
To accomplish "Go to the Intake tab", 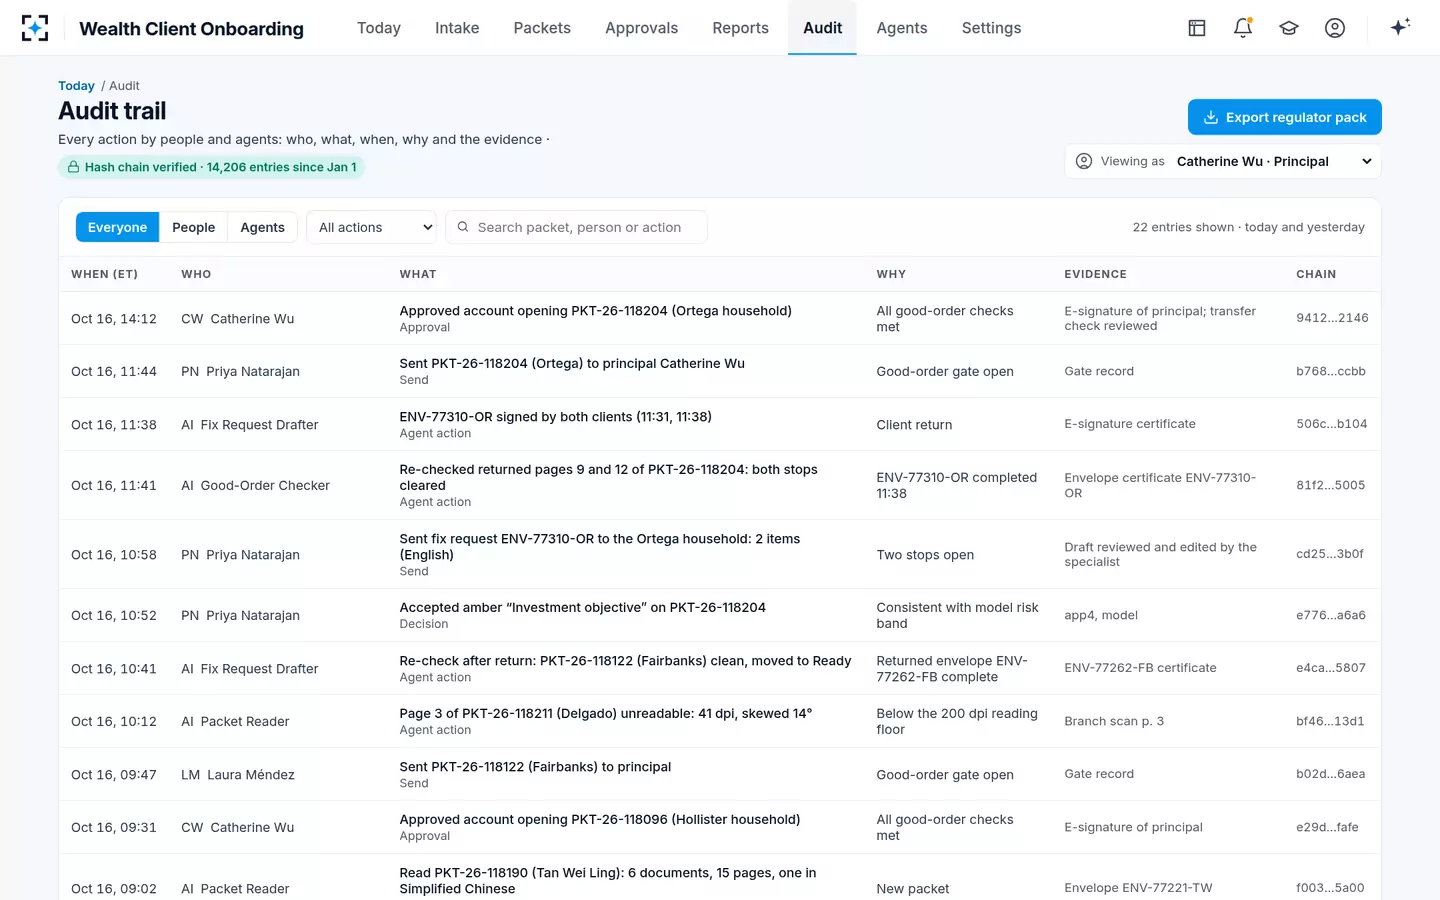I will point(457,28).
